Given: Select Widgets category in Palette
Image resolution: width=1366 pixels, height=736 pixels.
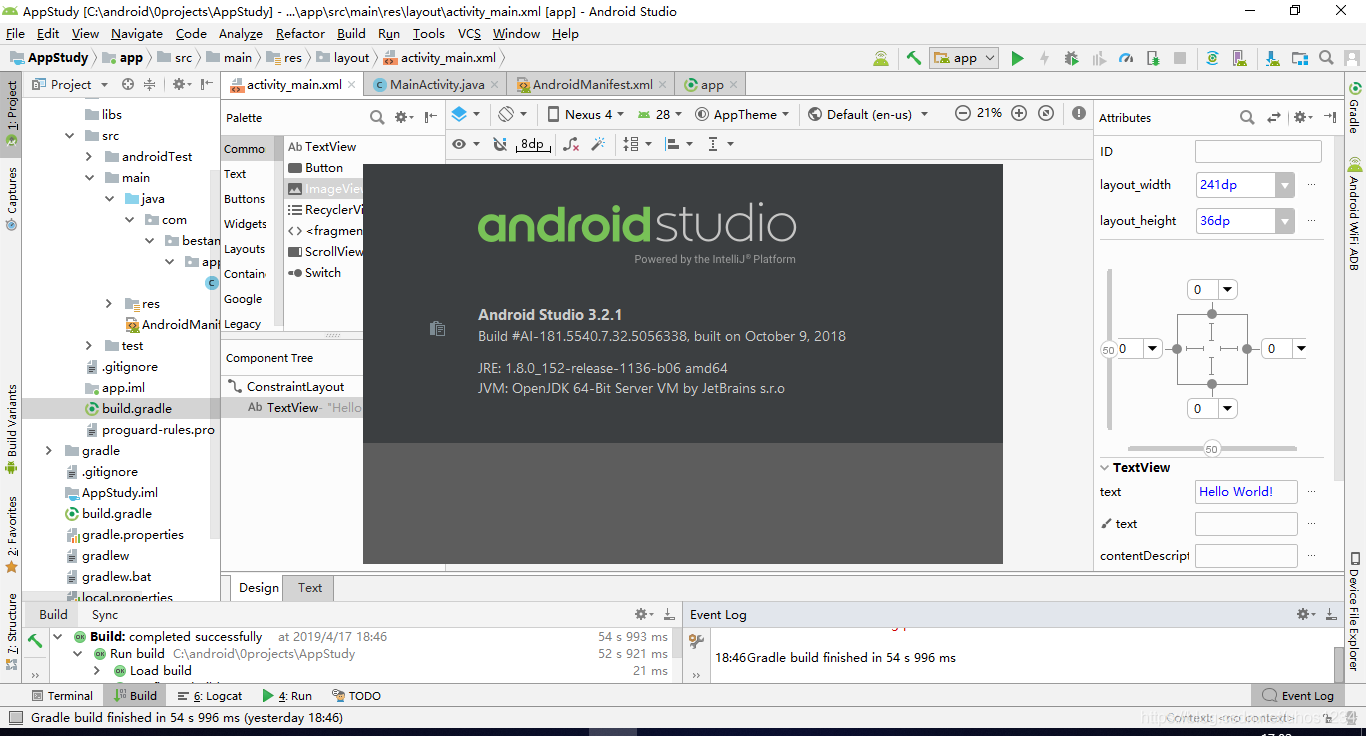Looking at the screenshot, I should [x=245, y=224].
